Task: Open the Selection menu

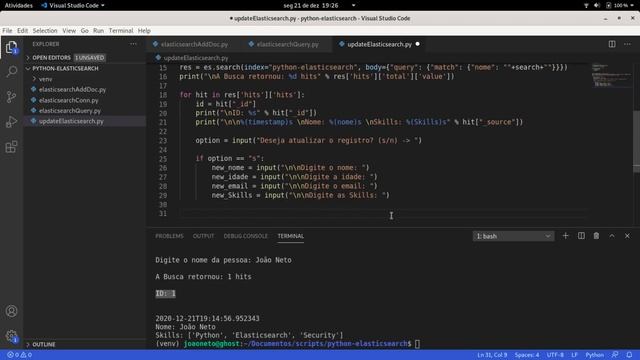Action: 45,31
